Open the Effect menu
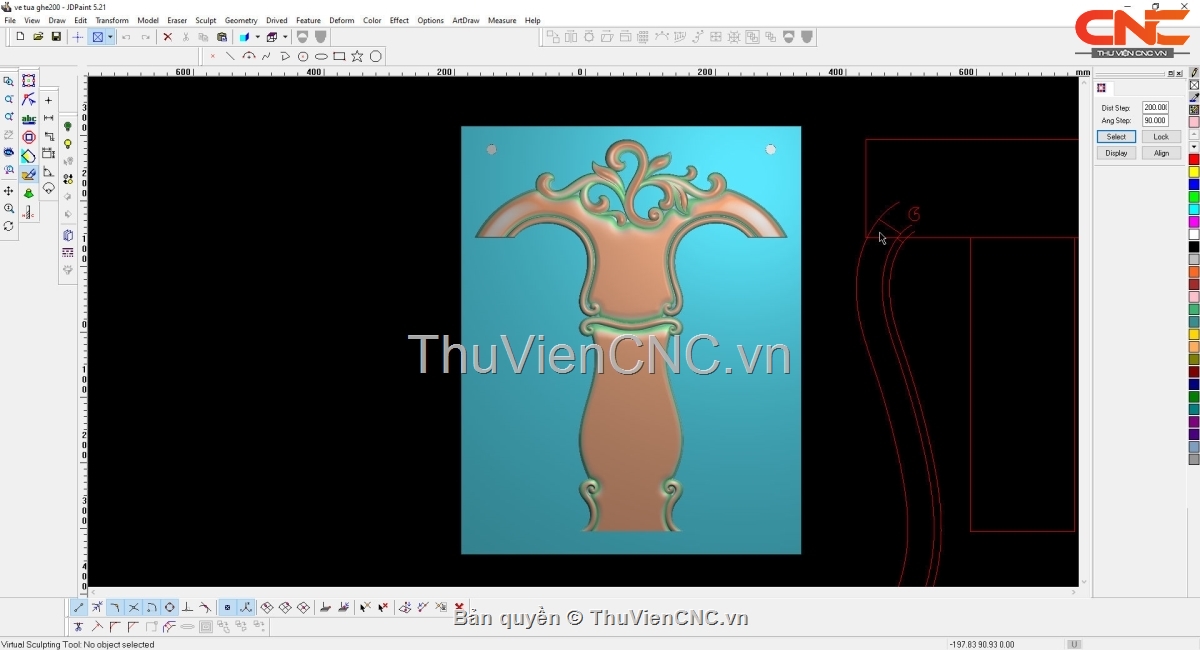 [x=399, y=20]
